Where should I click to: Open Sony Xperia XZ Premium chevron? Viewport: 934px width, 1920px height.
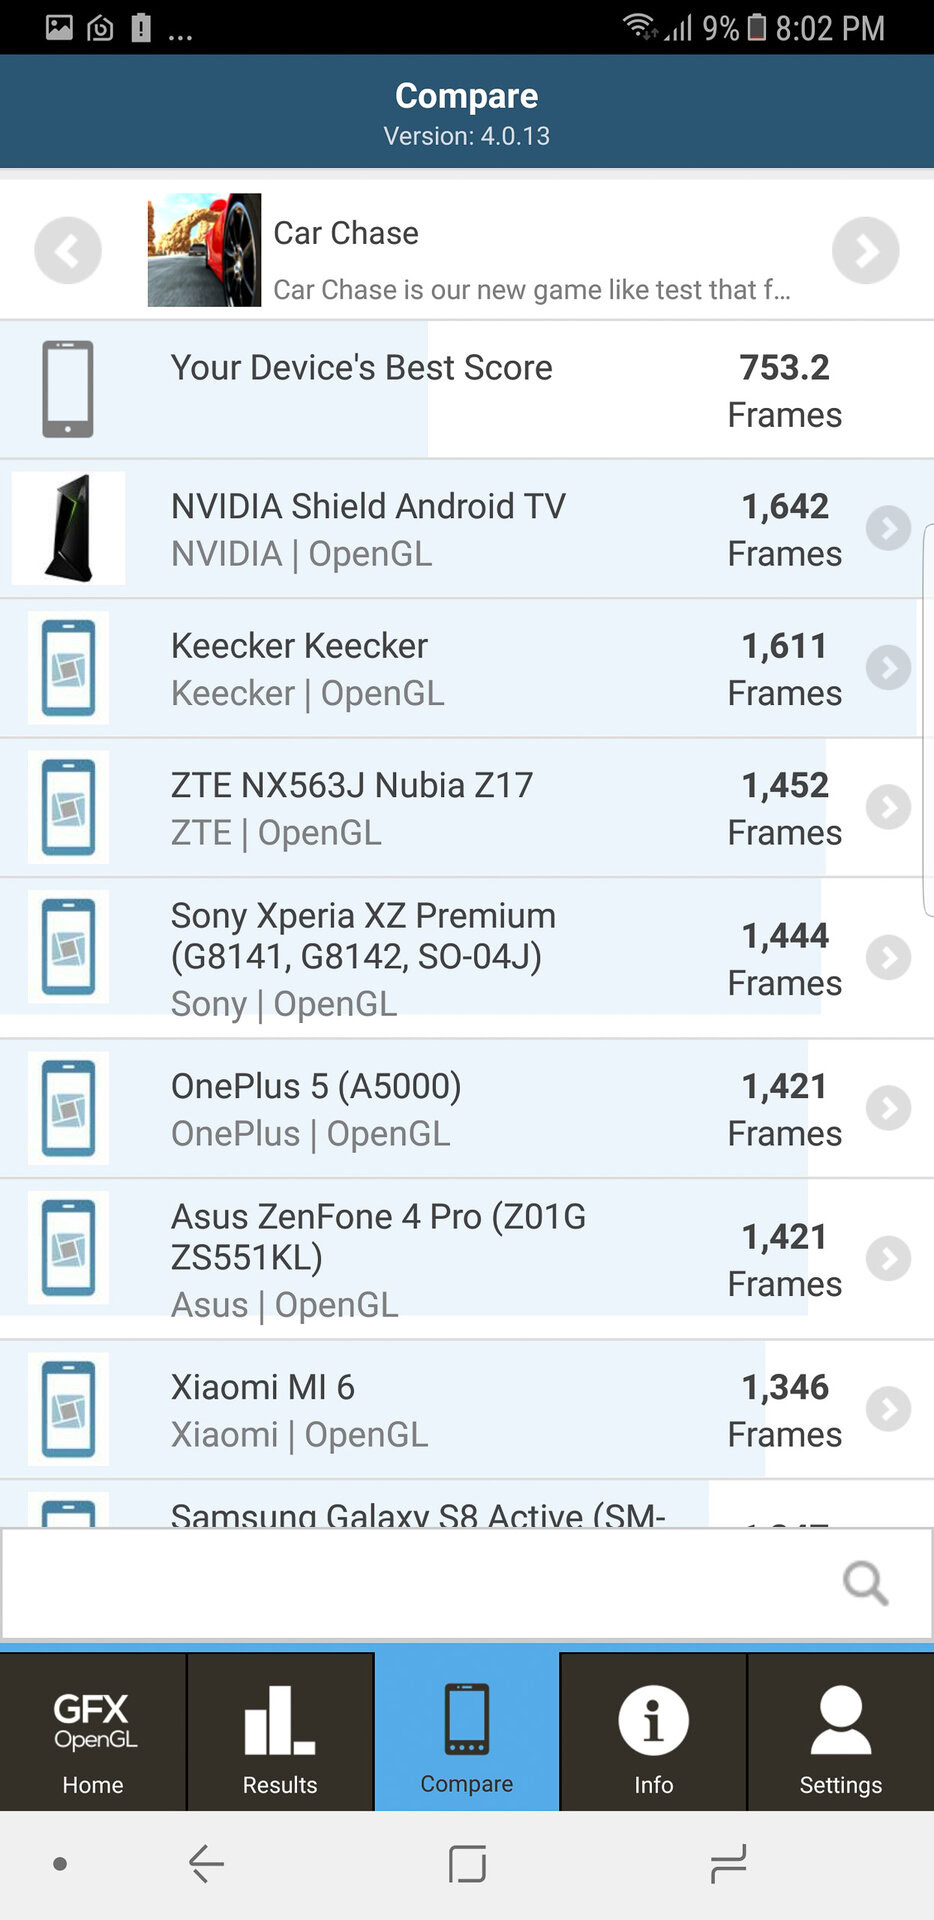coord(888,958)
